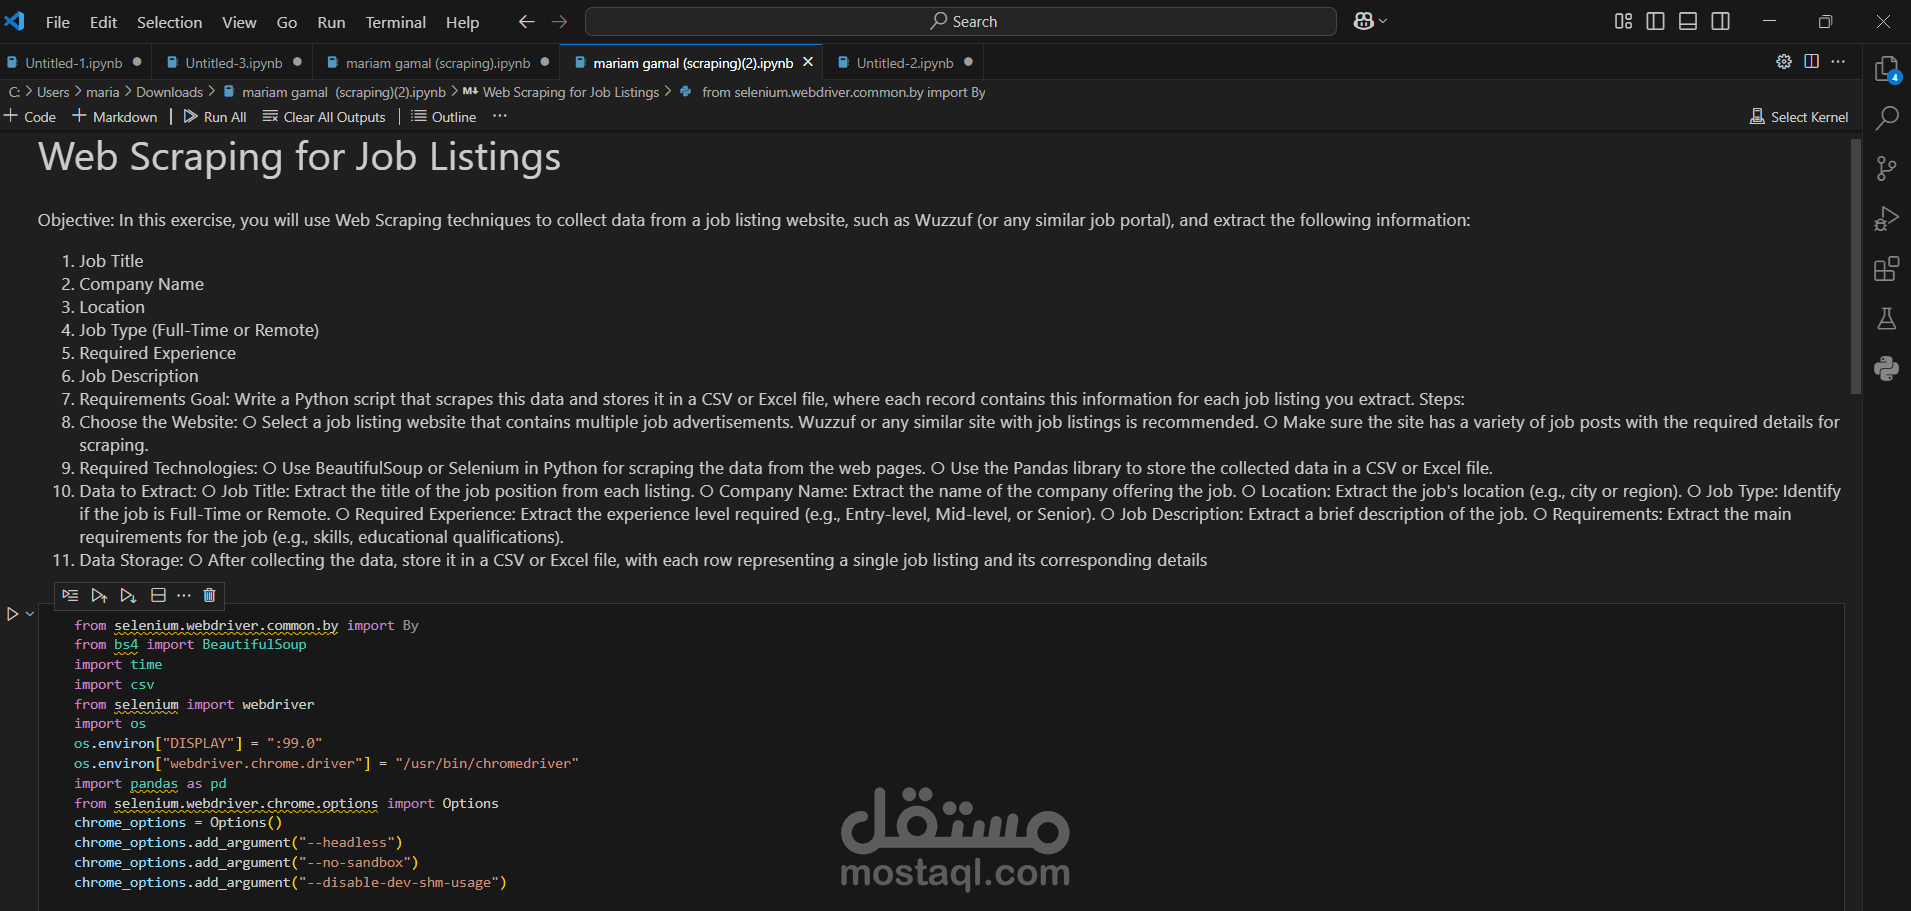Switch to mariam gamal (scraping).ipynb tab
1911x911 pixels.
point(438,63)
